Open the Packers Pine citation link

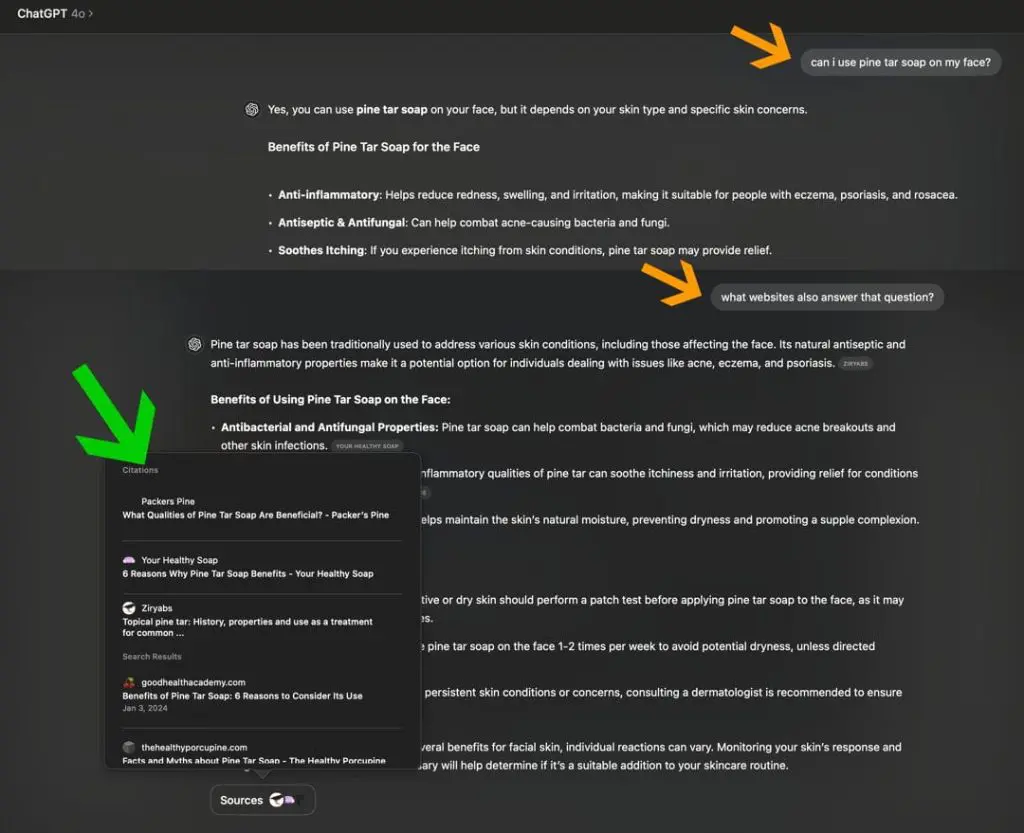pos(255,508)
